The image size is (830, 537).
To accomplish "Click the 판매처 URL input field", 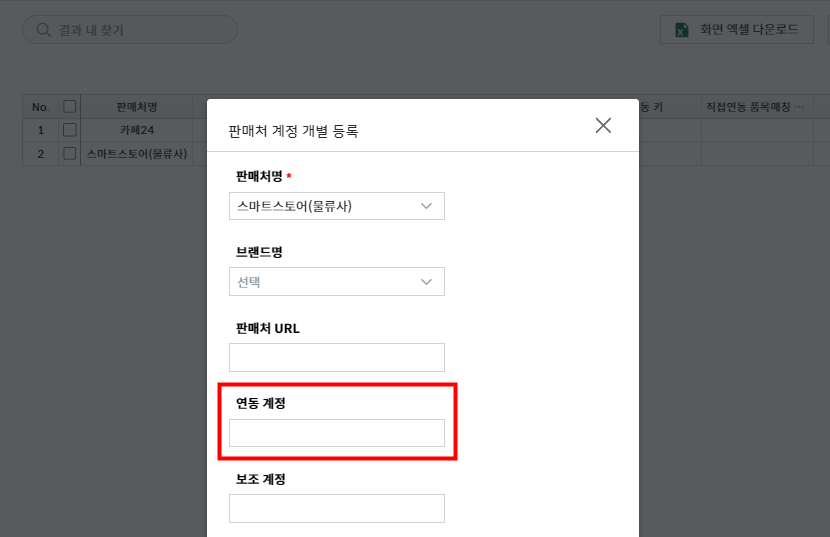I will pos(336,358).
